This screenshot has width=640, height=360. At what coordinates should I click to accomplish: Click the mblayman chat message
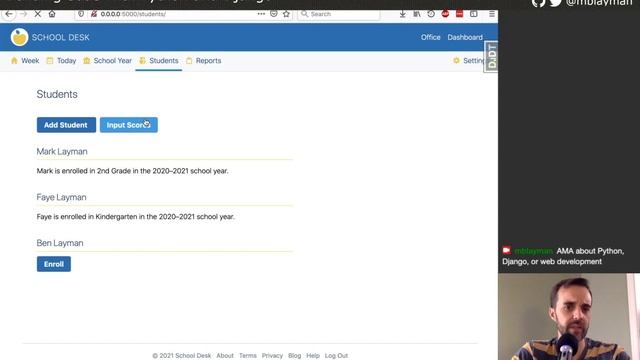click(x=563, y=256)
